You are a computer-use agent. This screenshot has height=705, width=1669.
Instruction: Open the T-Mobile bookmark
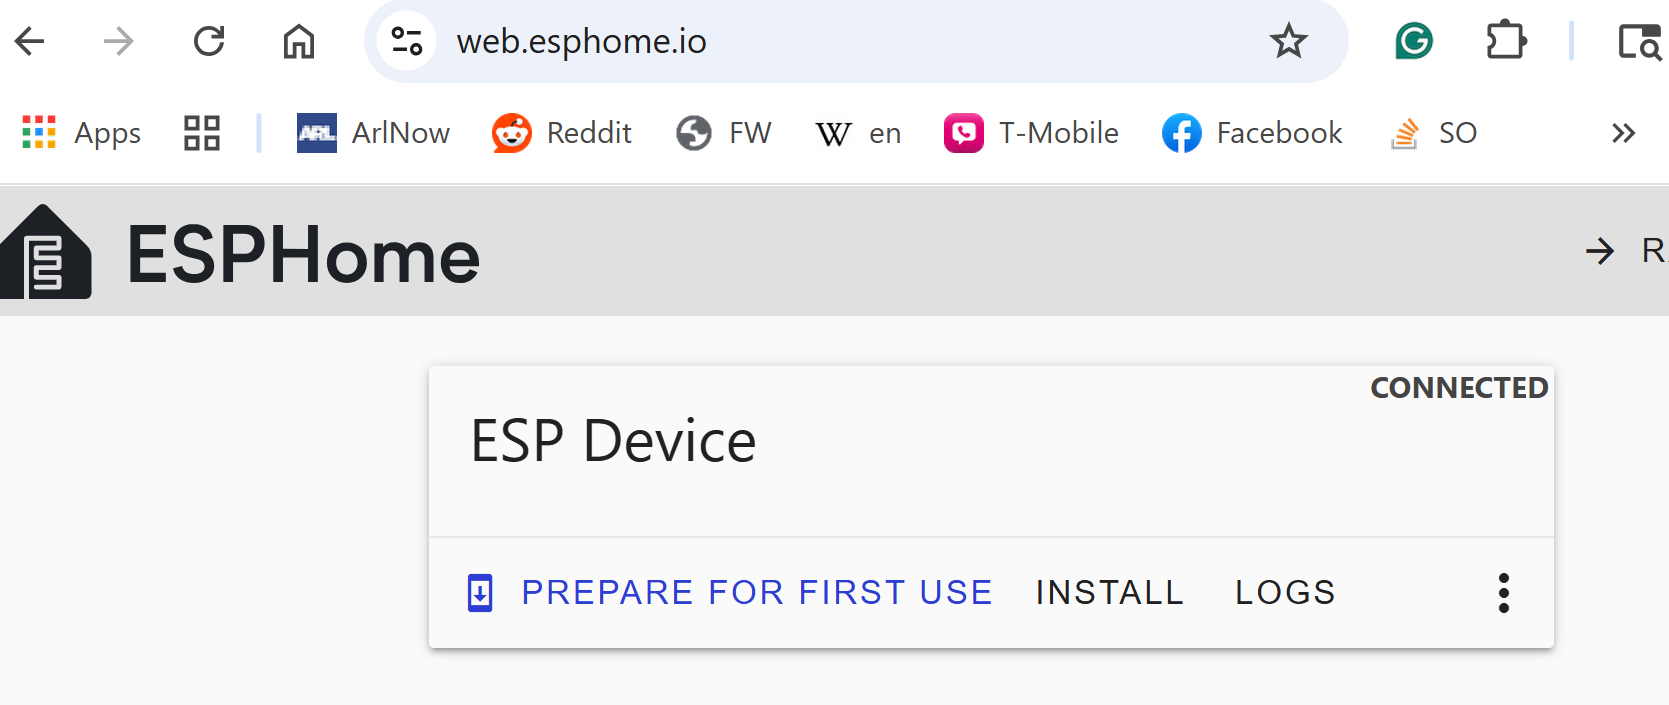[1031, 133]
